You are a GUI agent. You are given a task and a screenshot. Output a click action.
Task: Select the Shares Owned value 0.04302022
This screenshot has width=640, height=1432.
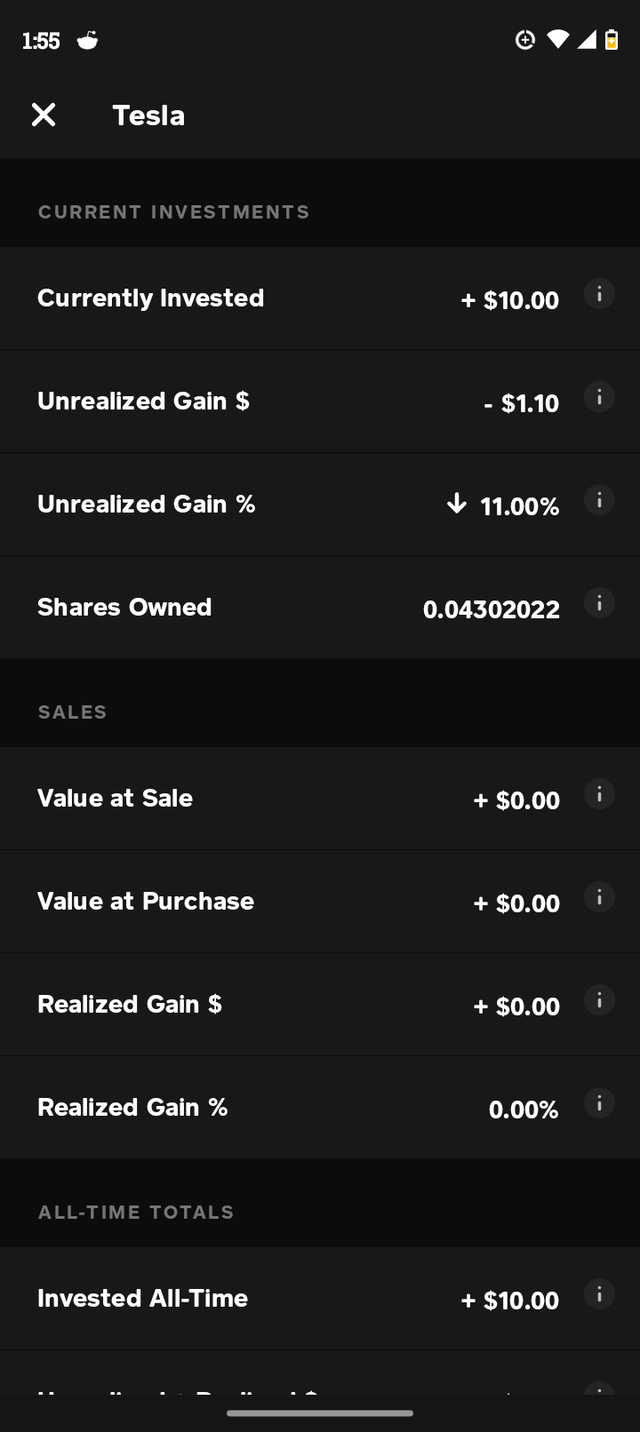491,609
